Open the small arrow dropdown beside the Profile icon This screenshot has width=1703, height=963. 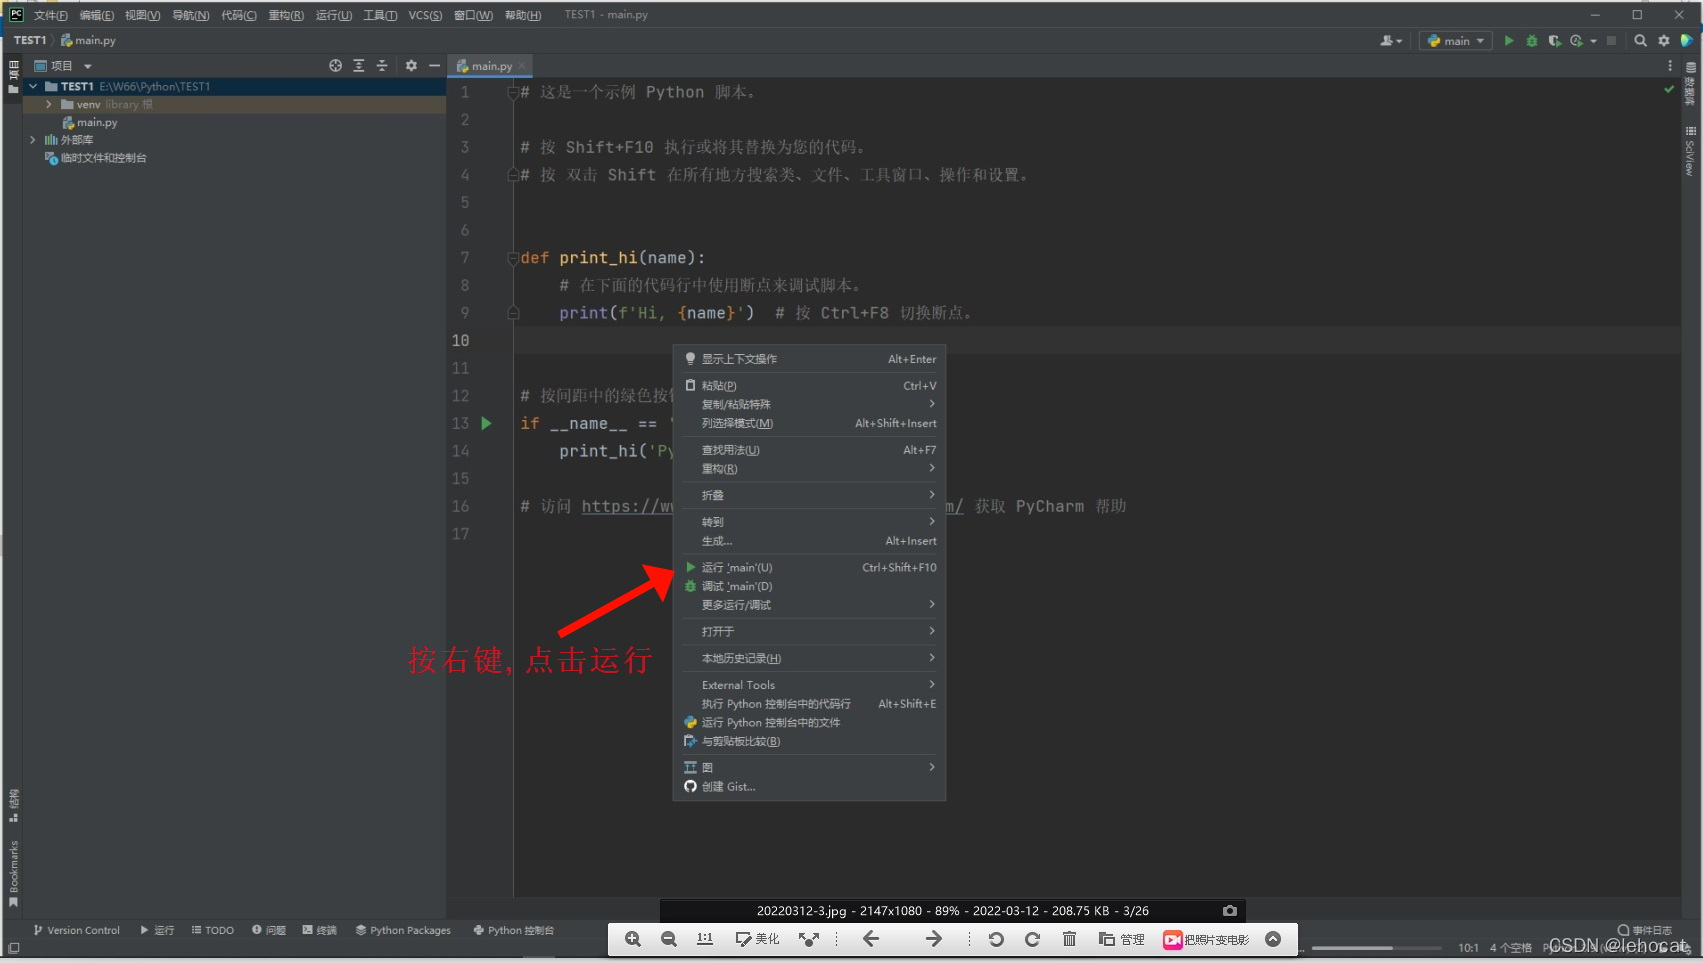[1593, 41]
